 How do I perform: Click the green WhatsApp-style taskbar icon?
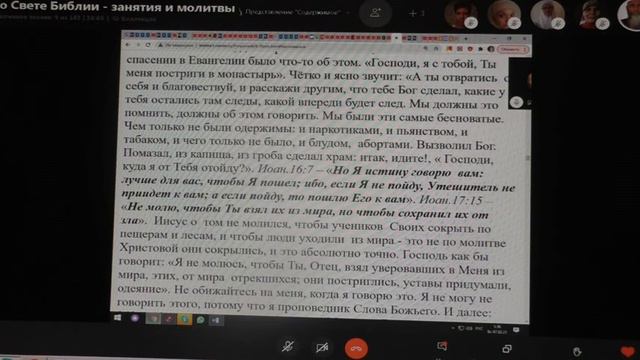tap(200, 320)
